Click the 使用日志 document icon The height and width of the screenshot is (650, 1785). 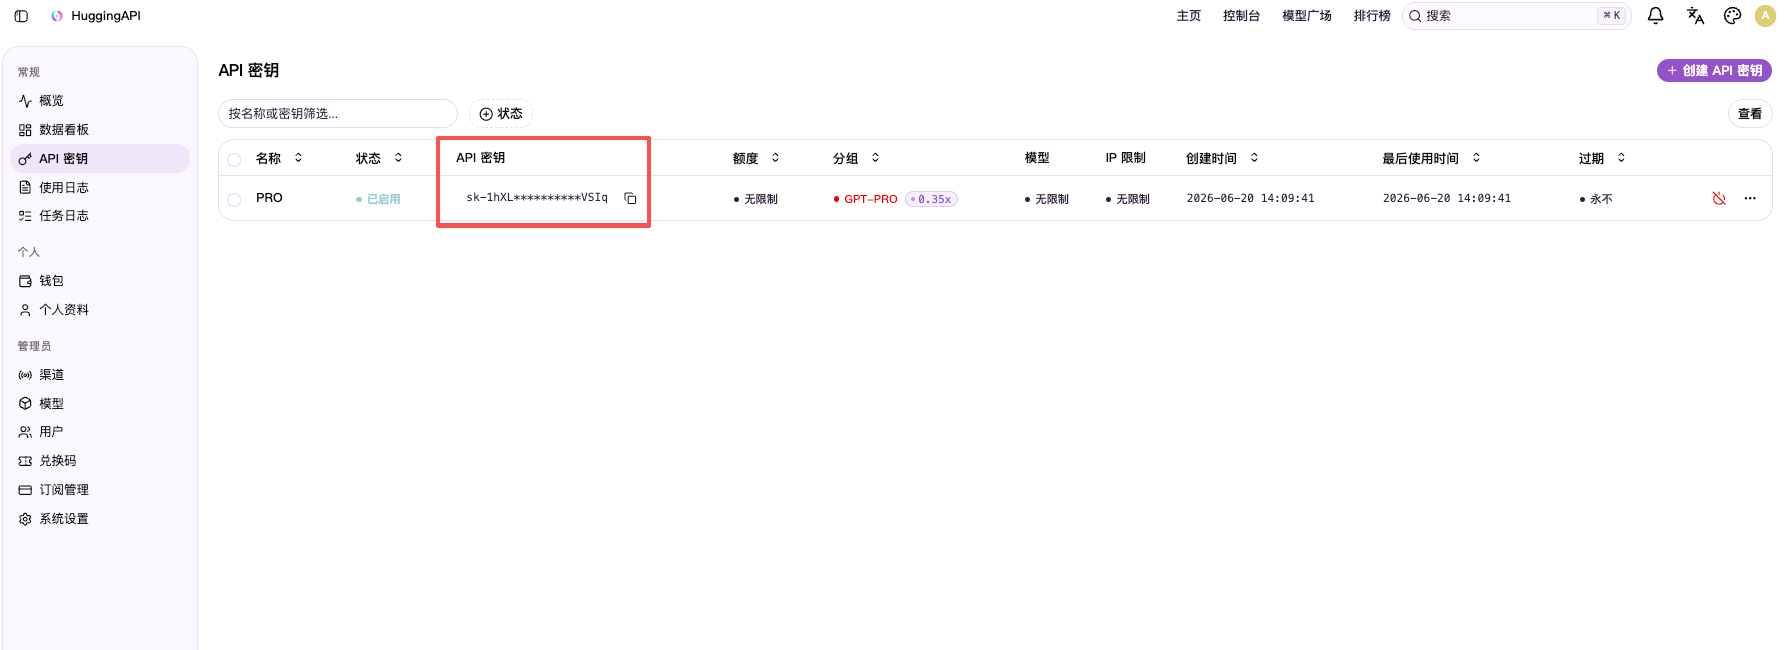(26, 187)
